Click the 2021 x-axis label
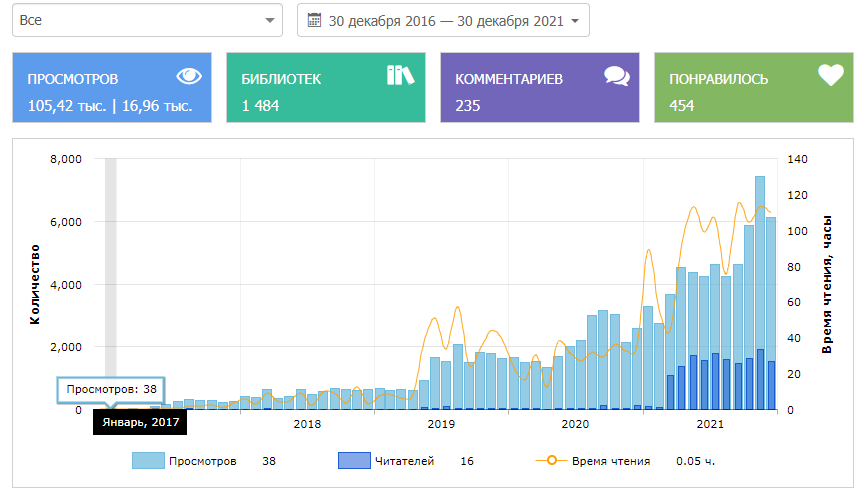 (710, 424)
